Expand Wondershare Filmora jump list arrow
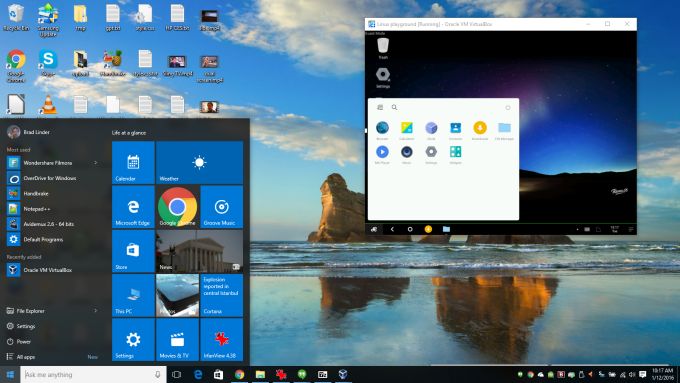The height and width of the screenshot is (383, 680). click(x=96, y=163)
